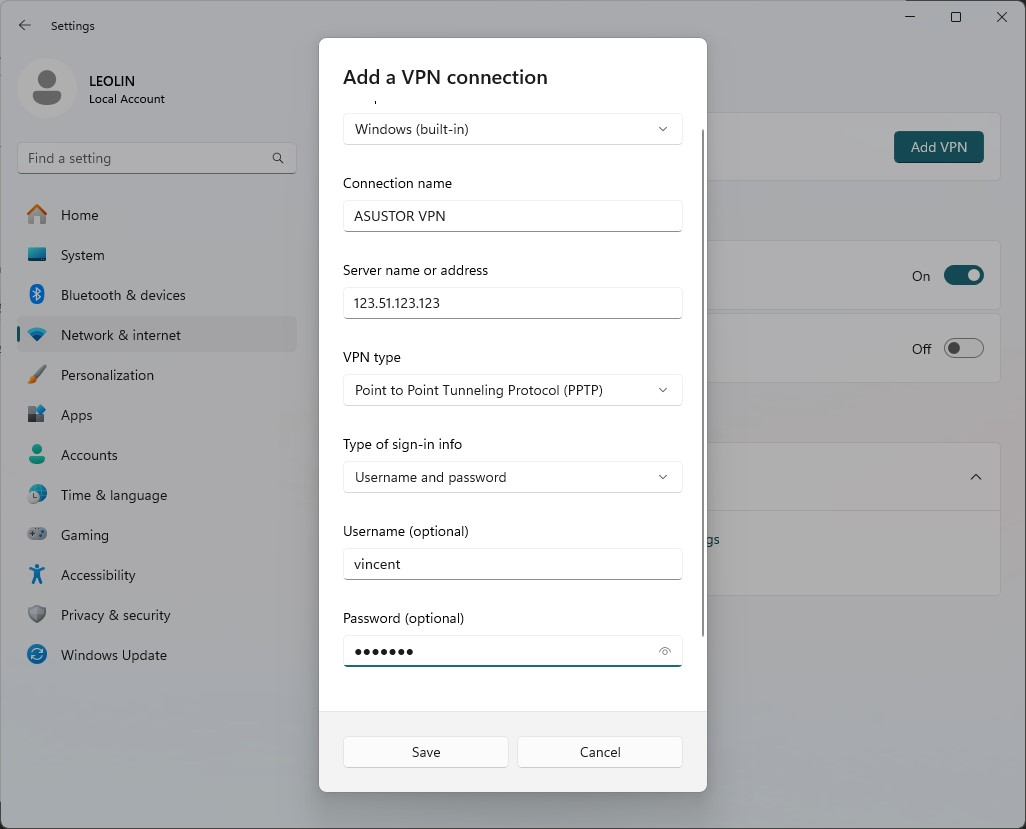The width and height of the screenshot is (1026, 829).
Task: Maximize the Settings window
Action: 956,17
